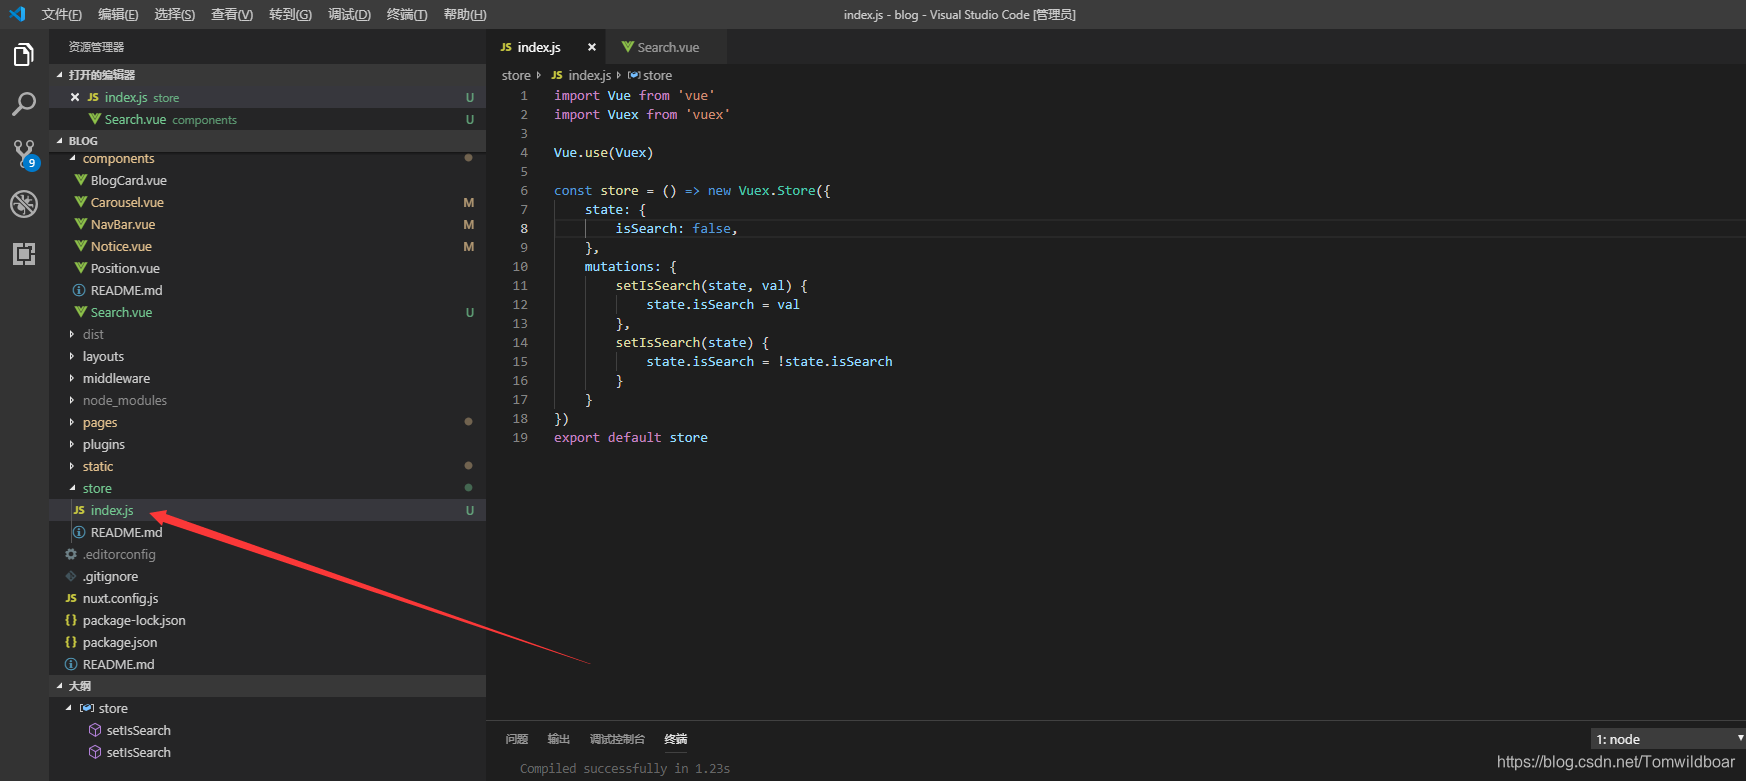Open the Explorer view in activity bar
1746x781 pixels.
click(x=24, y=55)
